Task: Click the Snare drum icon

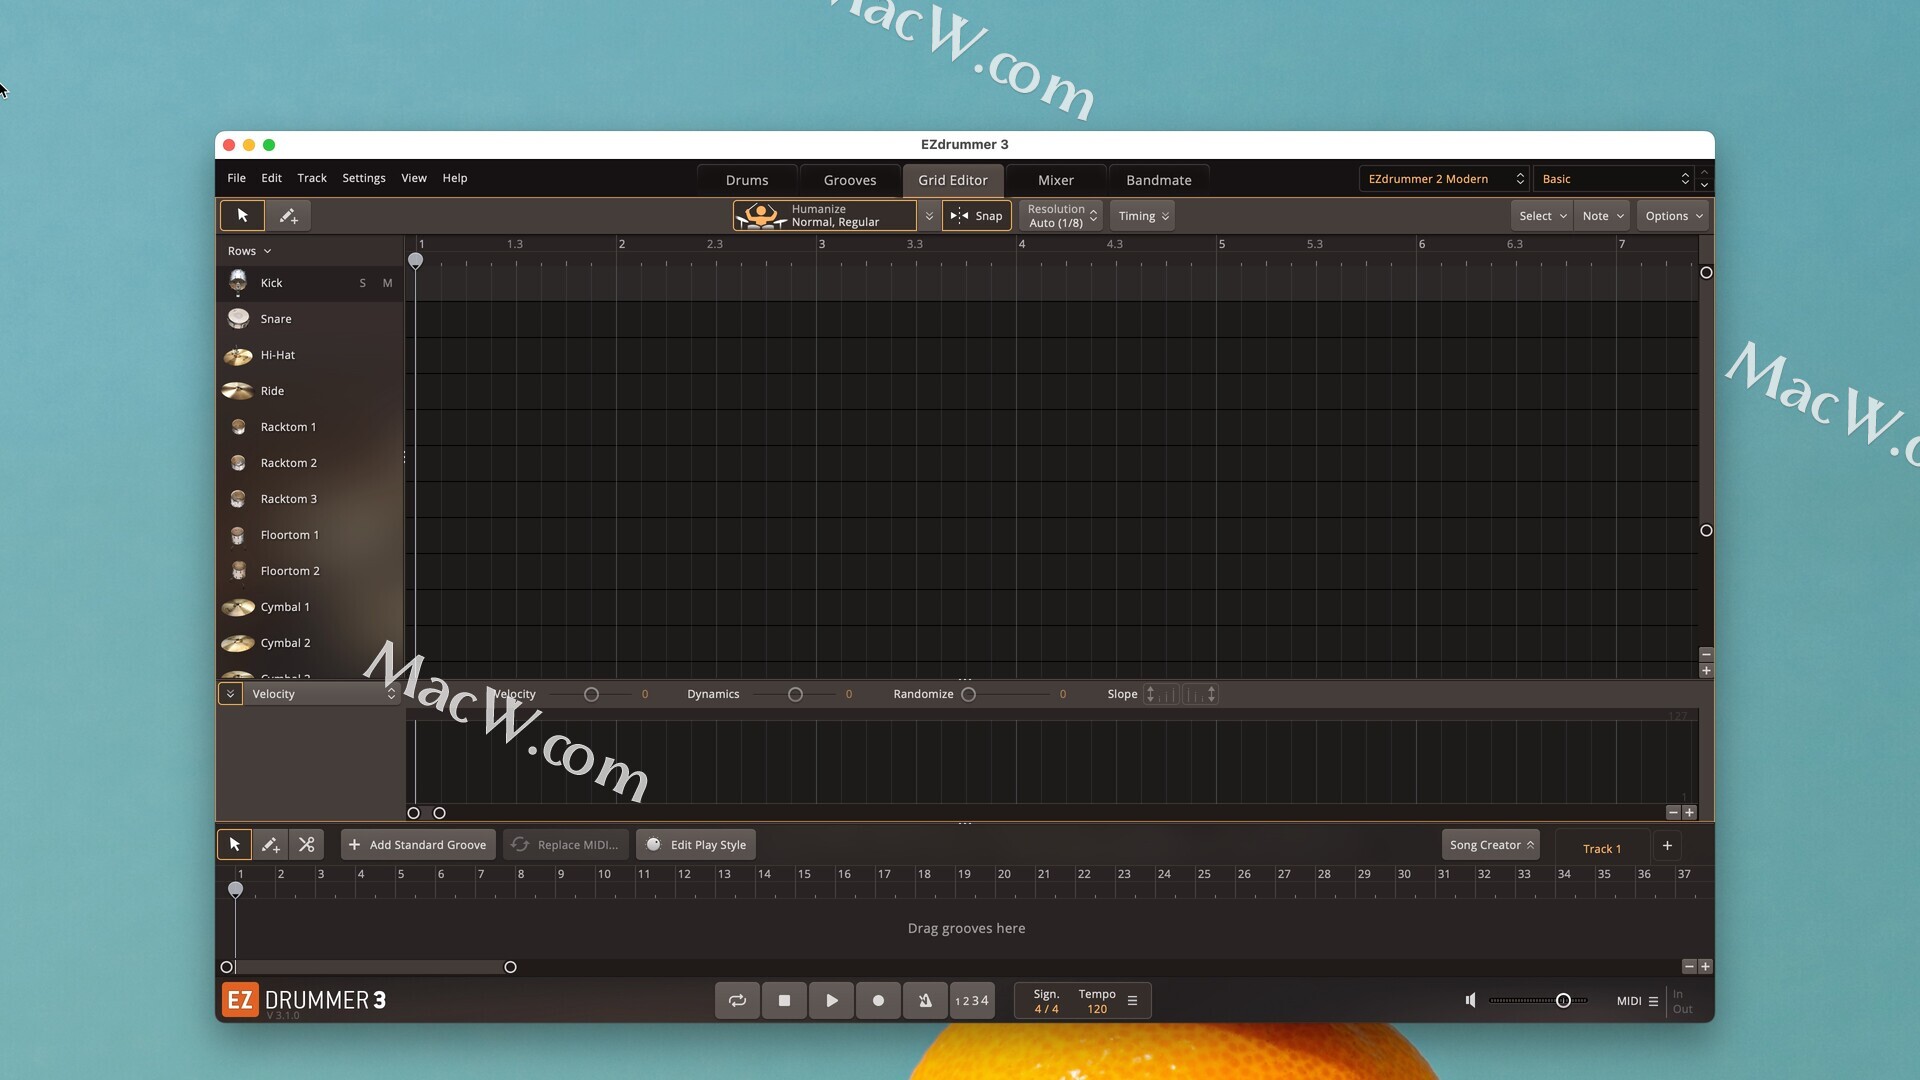Action: 238,319
